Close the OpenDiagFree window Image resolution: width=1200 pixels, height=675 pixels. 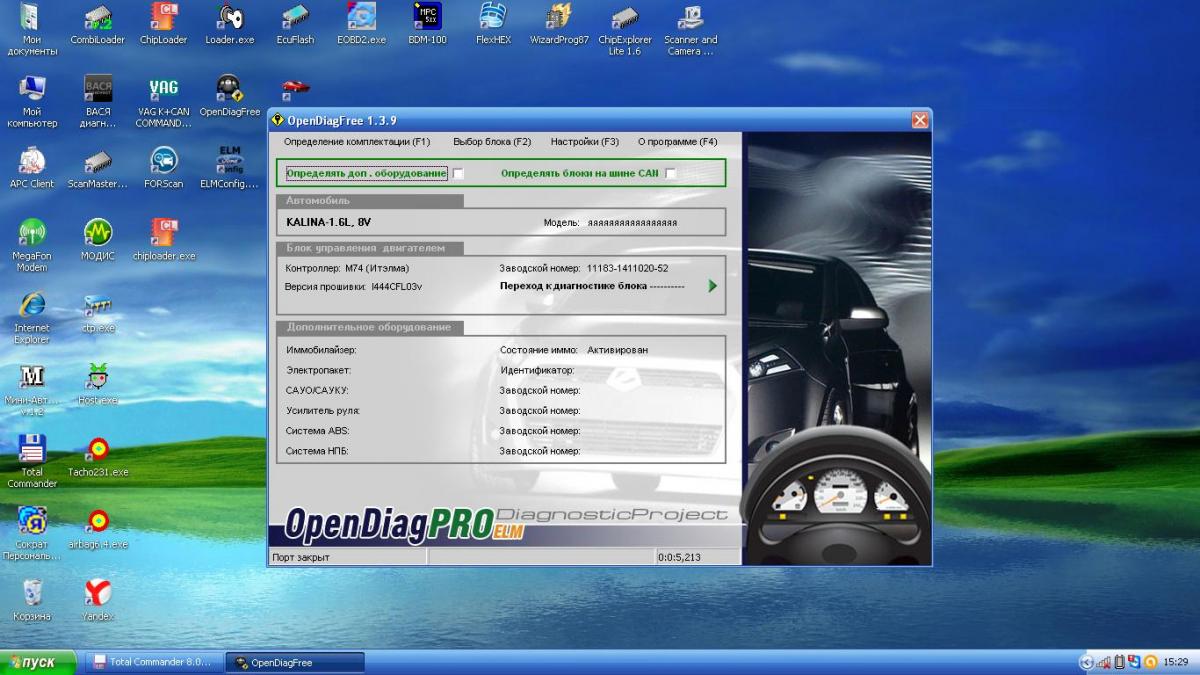(920, 120)
